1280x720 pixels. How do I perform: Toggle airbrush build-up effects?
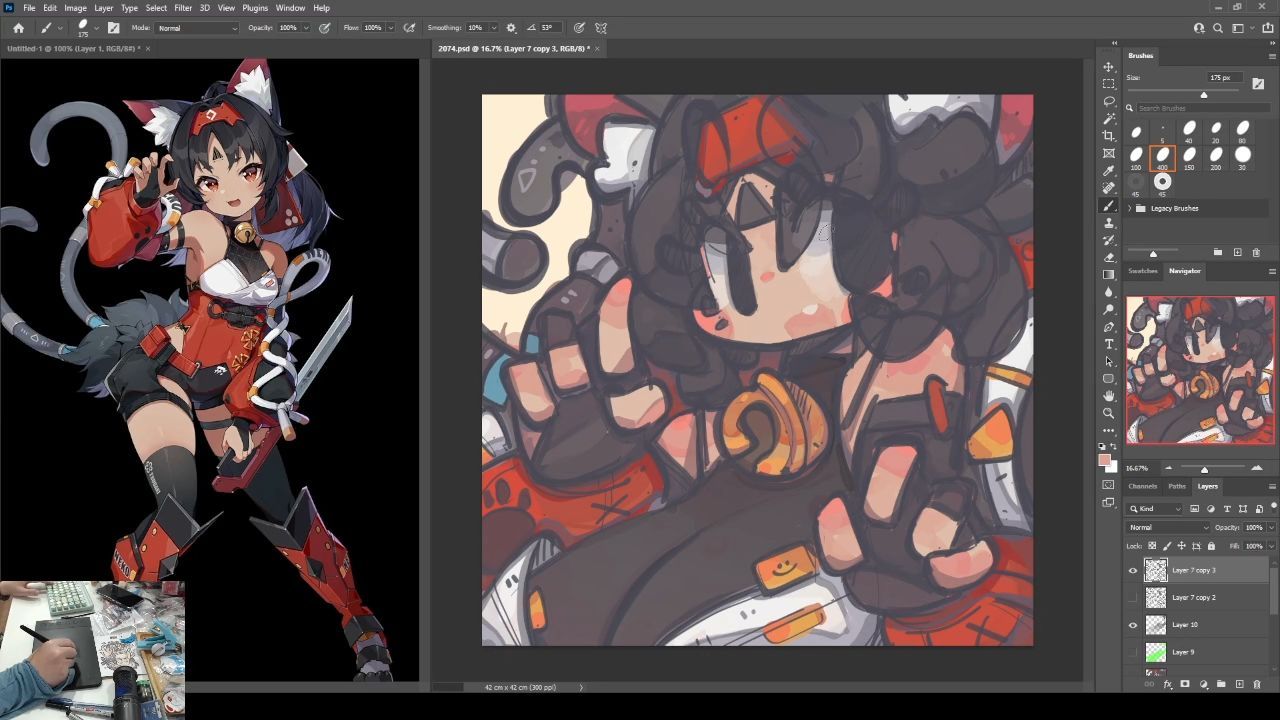tap(409, 28)
